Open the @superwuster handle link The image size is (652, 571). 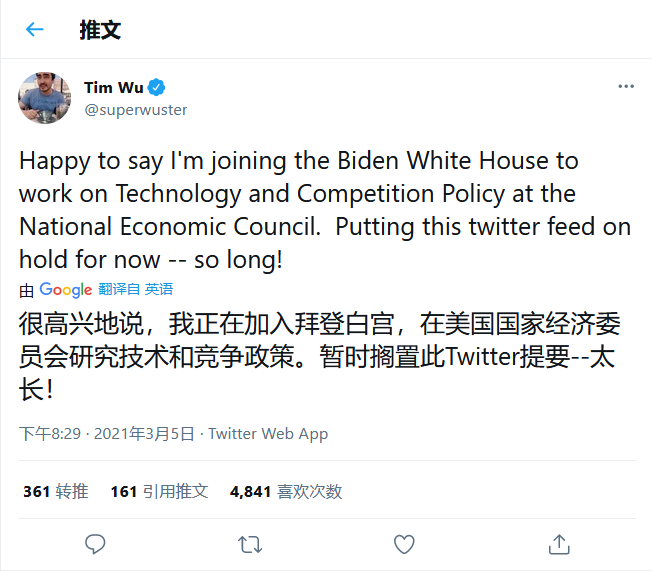[x=135, y=109]
